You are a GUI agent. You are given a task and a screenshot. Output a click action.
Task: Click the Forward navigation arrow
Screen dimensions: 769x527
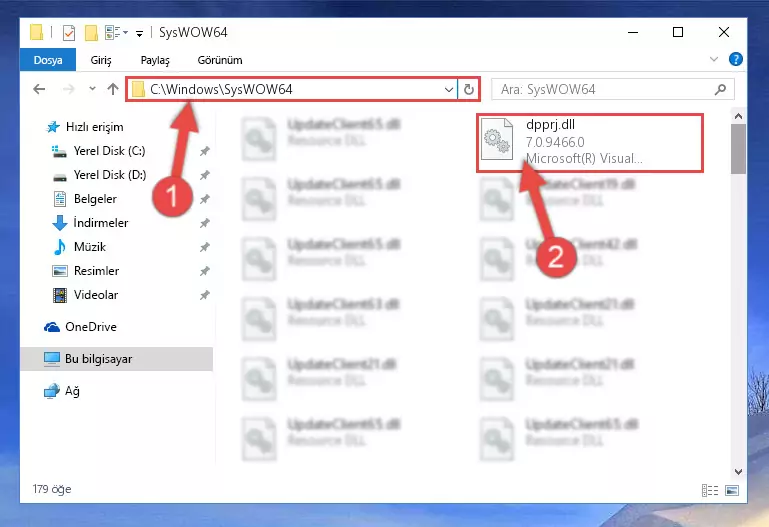tap(69, 89)
